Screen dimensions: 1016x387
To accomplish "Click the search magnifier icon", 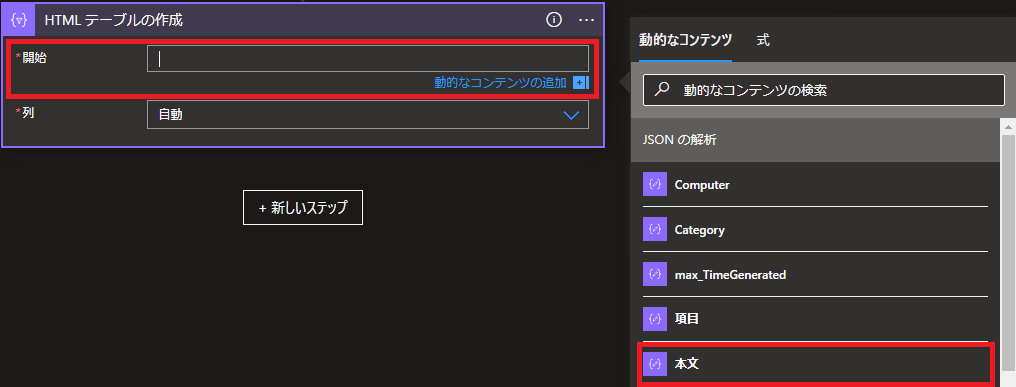I will (662, 90).
